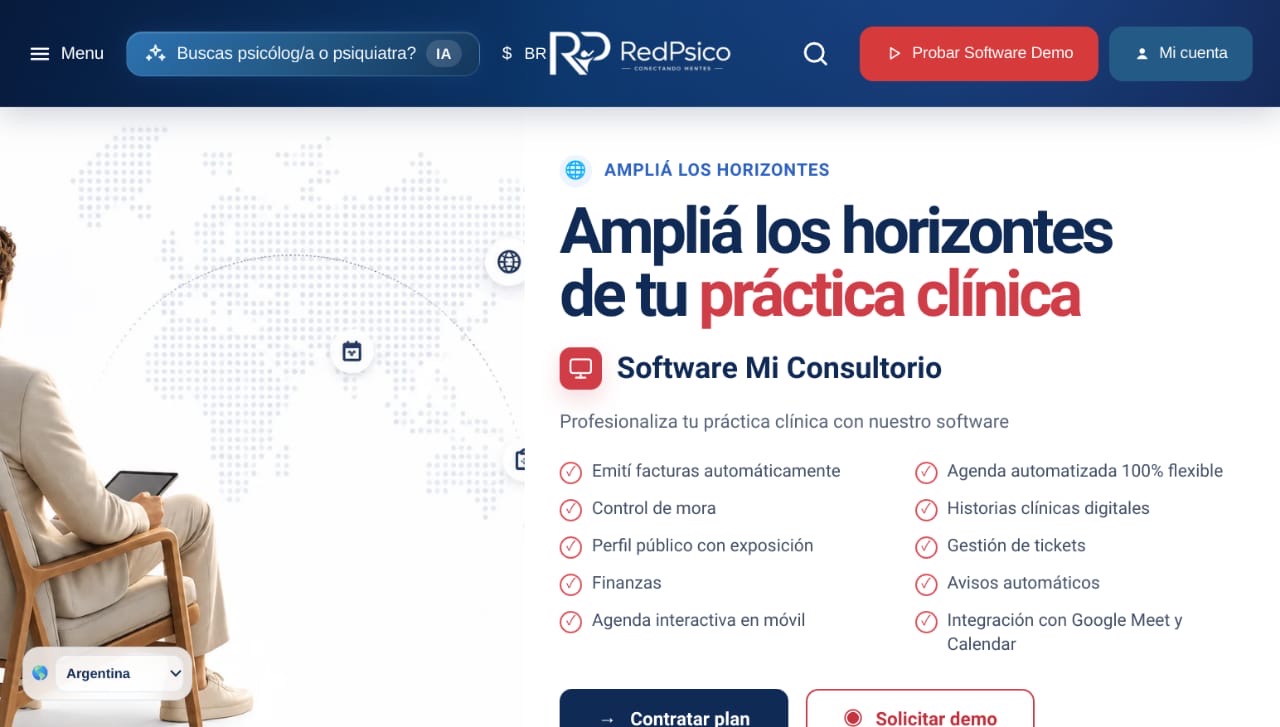Viewport: 1280px width, 727px height.
Task: Click the Profesionaliza tu práctica clínica subtitle
Action: [784, 421]
